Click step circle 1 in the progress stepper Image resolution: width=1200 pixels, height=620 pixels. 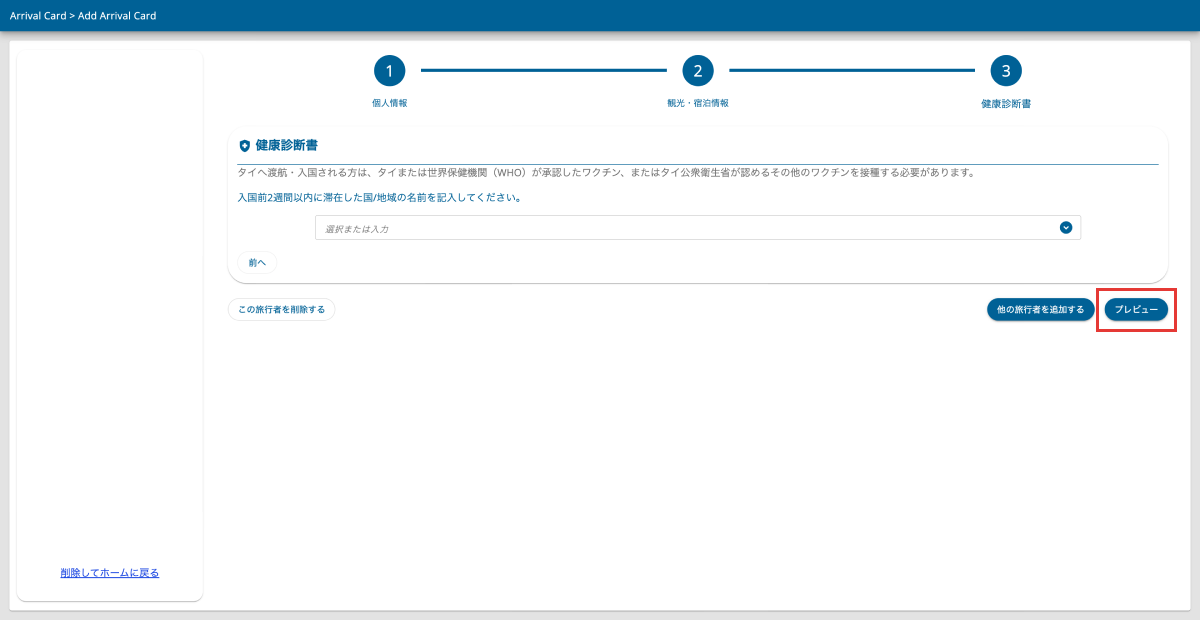(389, 70)
